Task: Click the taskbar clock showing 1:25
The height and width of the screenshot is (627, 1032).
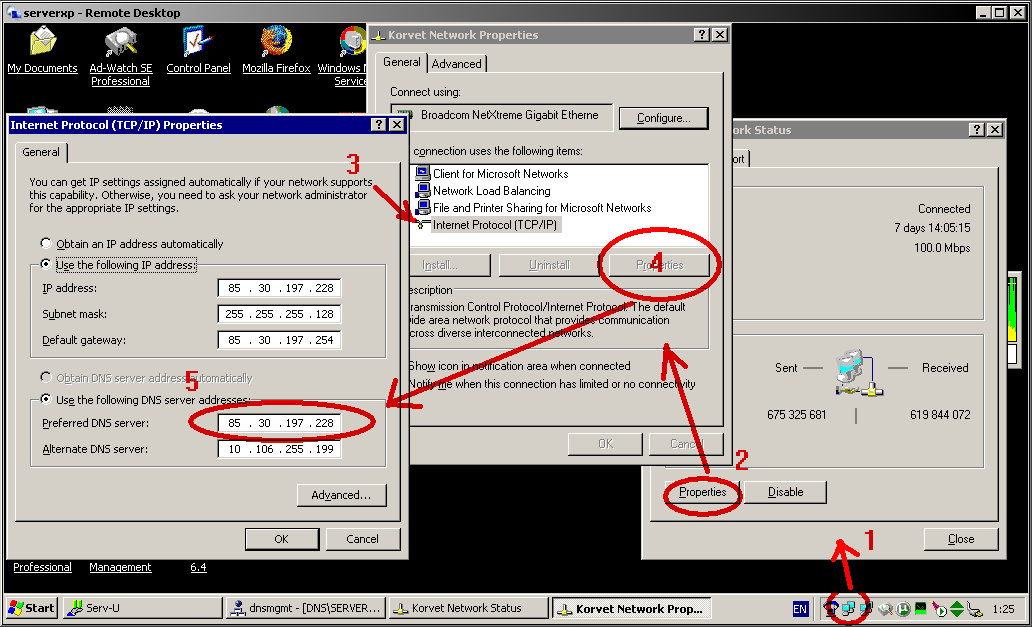Action: (1003, 609)
